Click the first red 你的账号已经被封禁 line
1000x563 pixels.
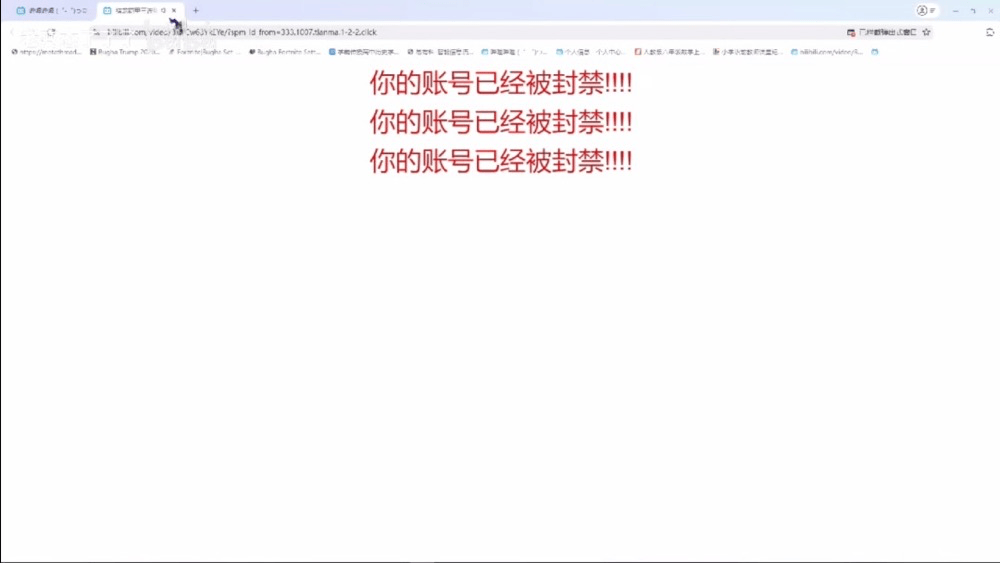pos(500,83)
